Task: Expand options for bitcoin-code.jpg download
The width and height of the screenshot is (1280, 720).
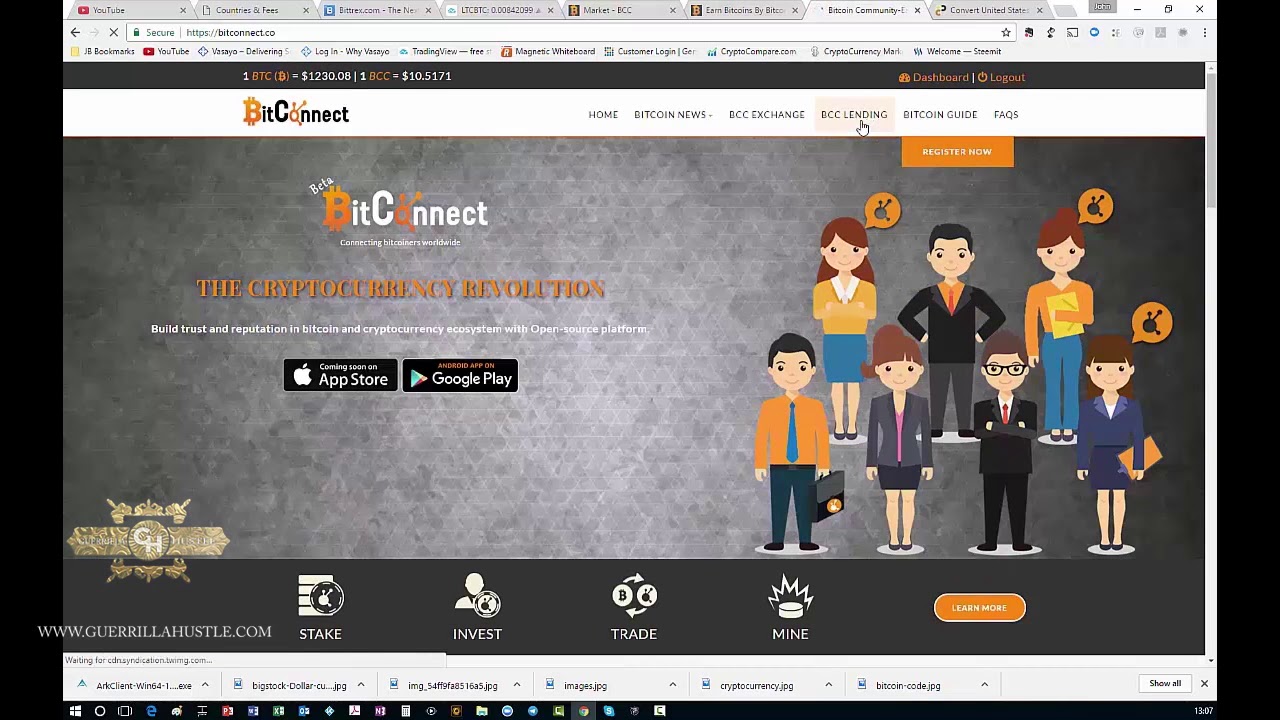Action: pos(984,685)
